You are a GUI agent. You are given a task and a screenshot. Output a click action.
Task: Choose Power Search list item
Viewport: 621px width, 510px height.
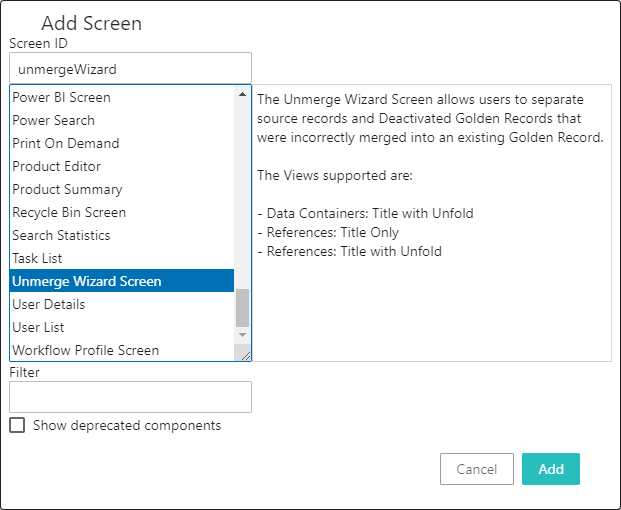pos(53,120)
